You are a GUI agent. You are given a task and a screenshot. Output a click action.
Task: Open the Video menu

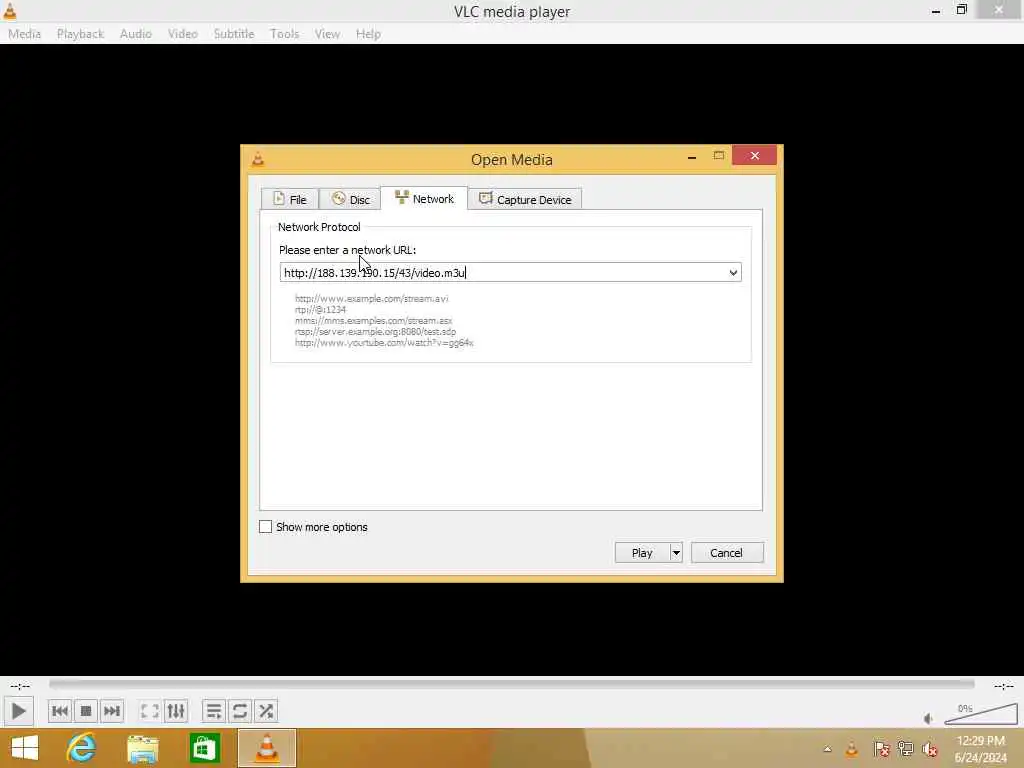tap(183, 34)
